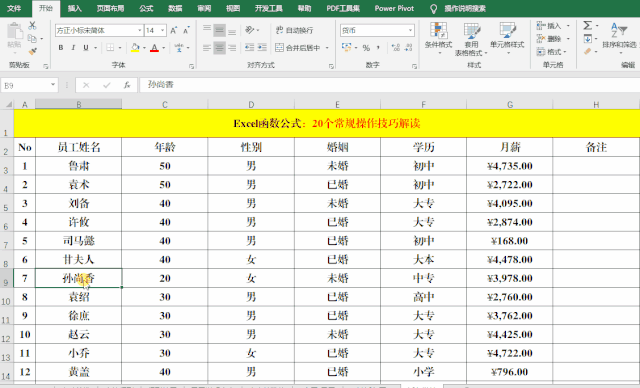The height and width of the screenshot is (388, 640).
Task: Click the Fill down icon
Action: (x=587, y=39)
